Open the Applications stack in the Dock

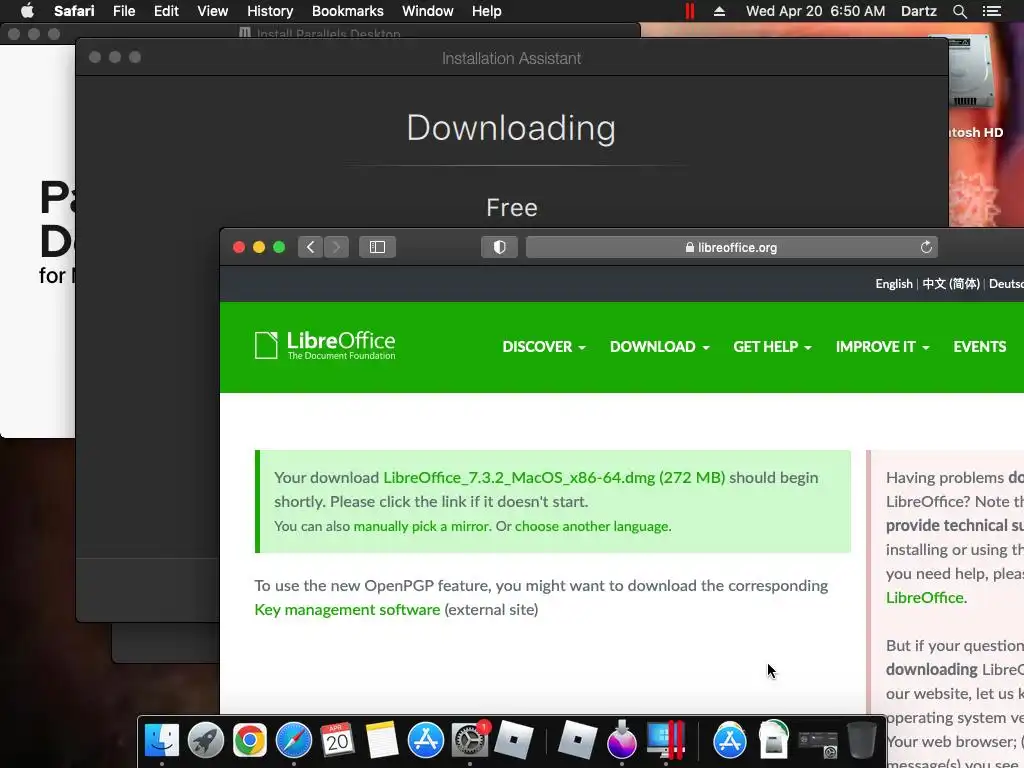(x=729, y=741)
